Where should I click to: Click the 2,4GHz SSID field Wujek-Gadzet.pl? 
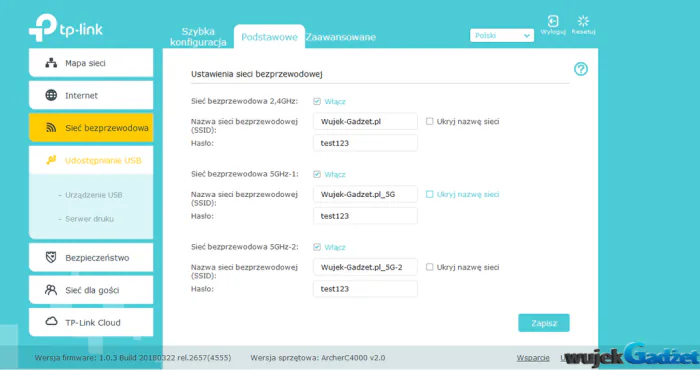click(365, 121)
